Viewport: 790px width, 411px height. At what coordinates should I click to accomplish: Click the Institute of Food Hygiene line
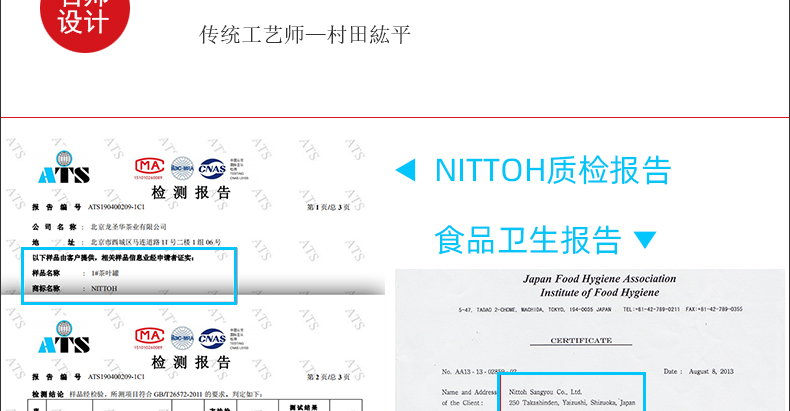pos(600,292)
